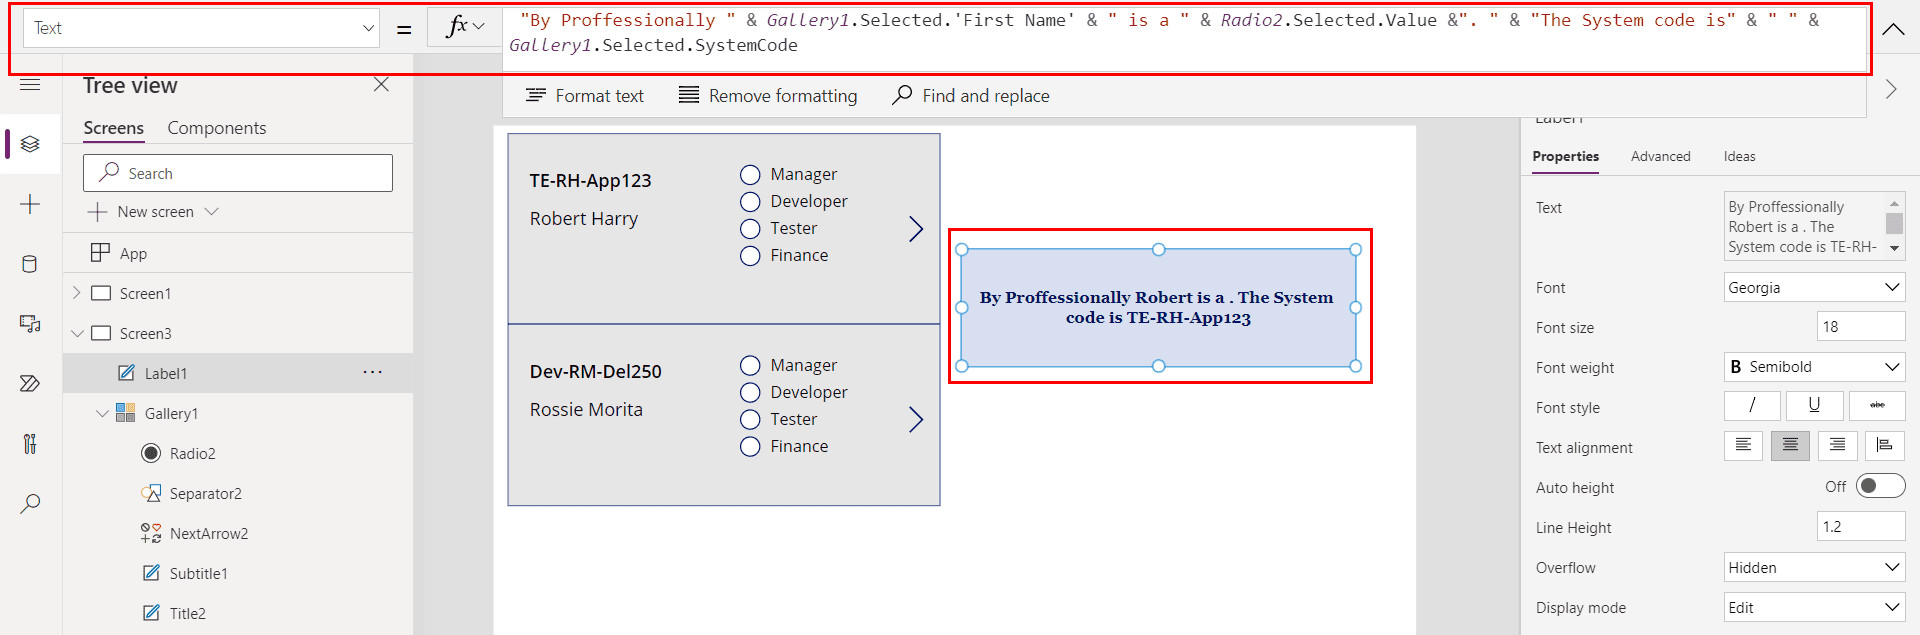Open the Label1 more options ellipsis
1920x635 pixels.
tap(373, 372)
